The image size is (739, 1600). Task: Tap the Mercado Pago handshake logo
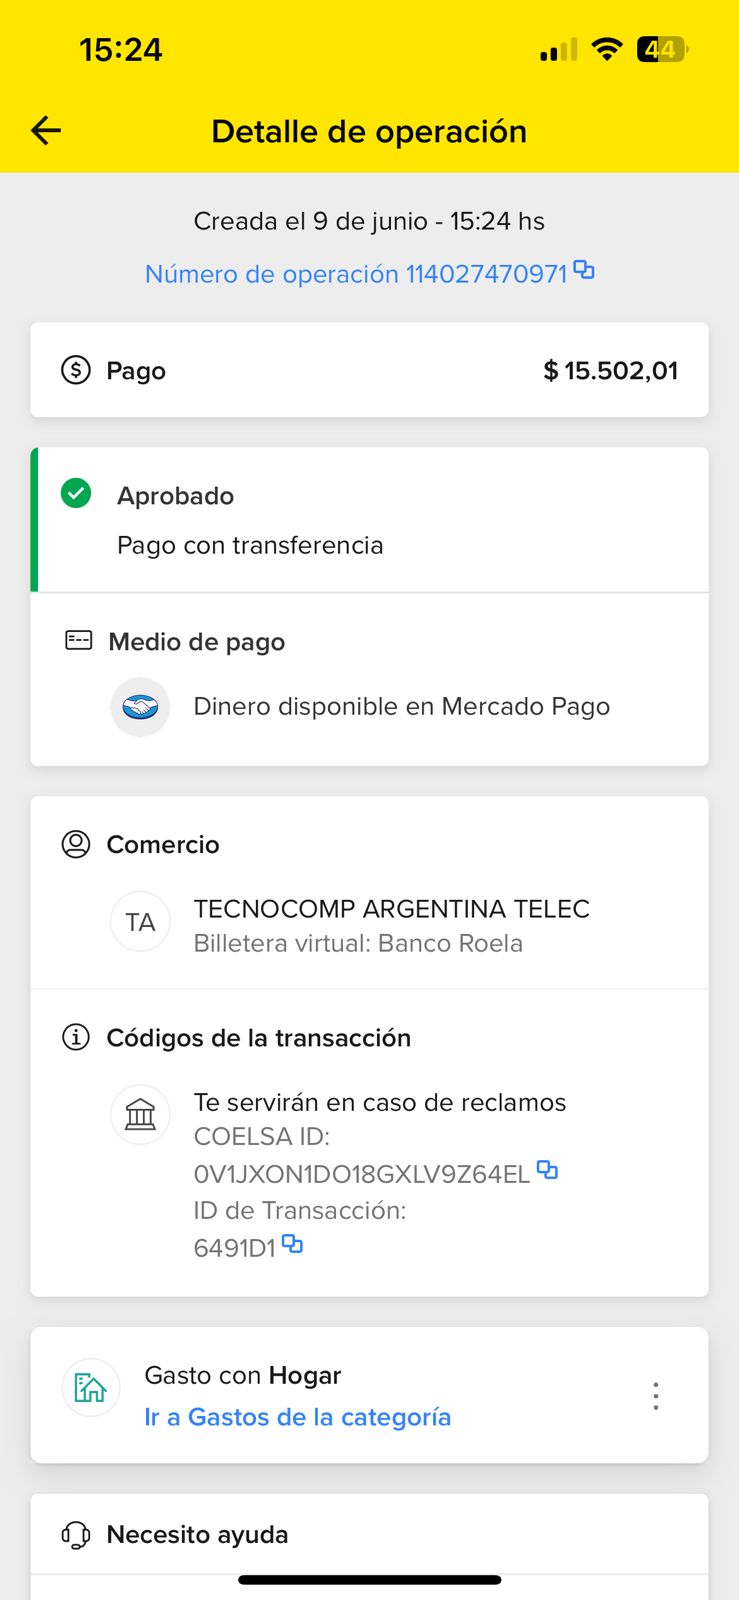140,707
